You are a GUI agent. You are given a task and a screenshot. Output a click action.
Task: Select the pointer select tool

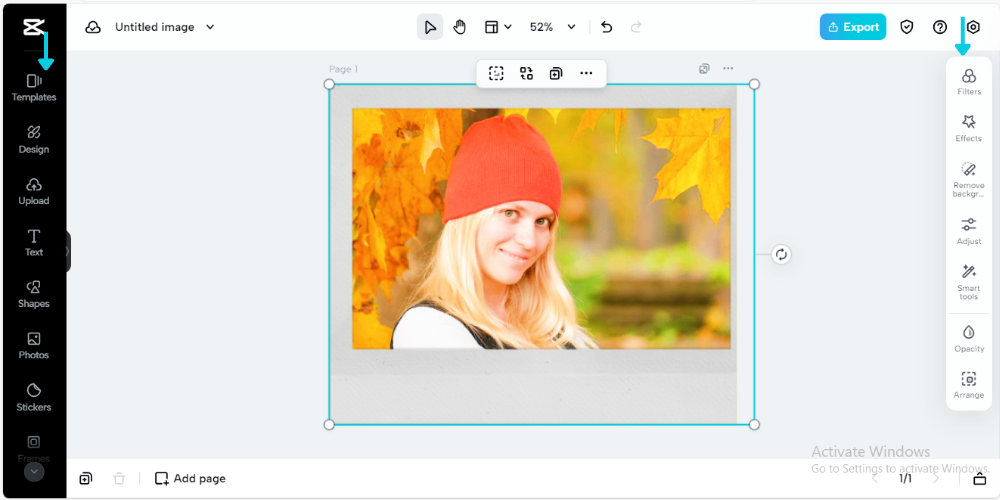pyautogui.click(x=430, y=27)
